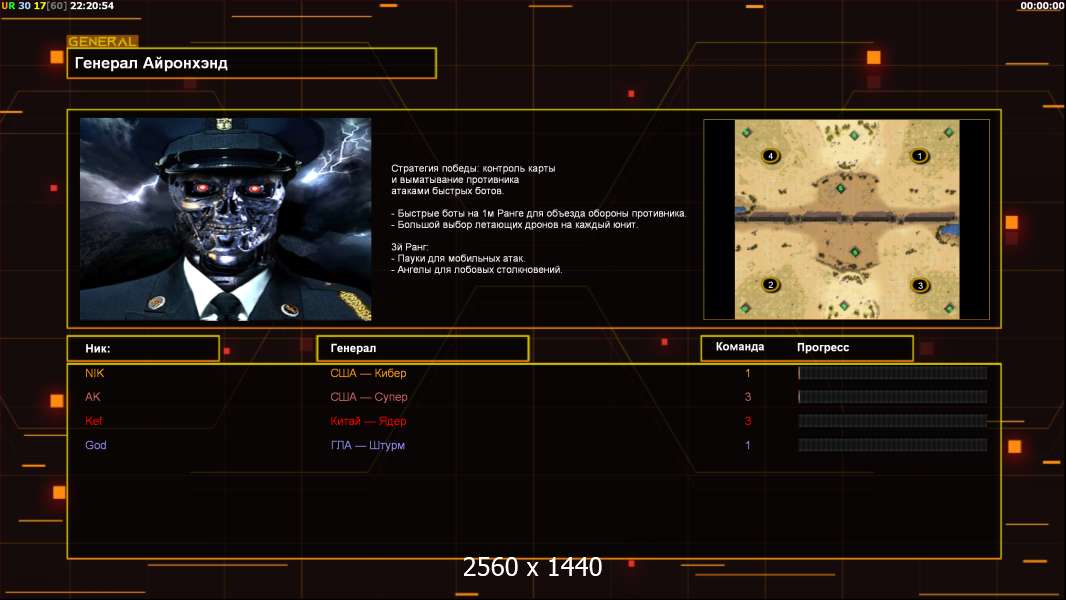This screenshot has width=1066, height=600.
Task: Click the team number in God's row
Action: coord(748,445)
